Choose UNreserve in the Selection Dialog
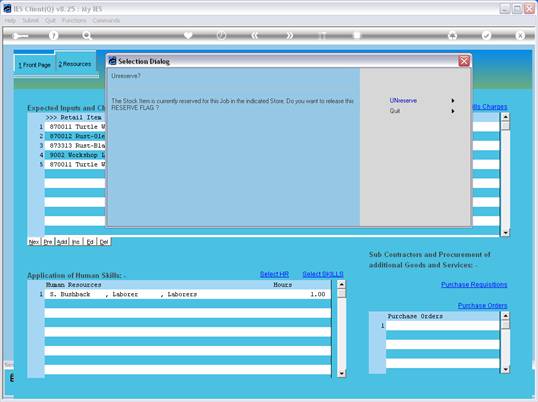Image resolution: width=538 pixels, height=402 pixels. click(403, 100)
